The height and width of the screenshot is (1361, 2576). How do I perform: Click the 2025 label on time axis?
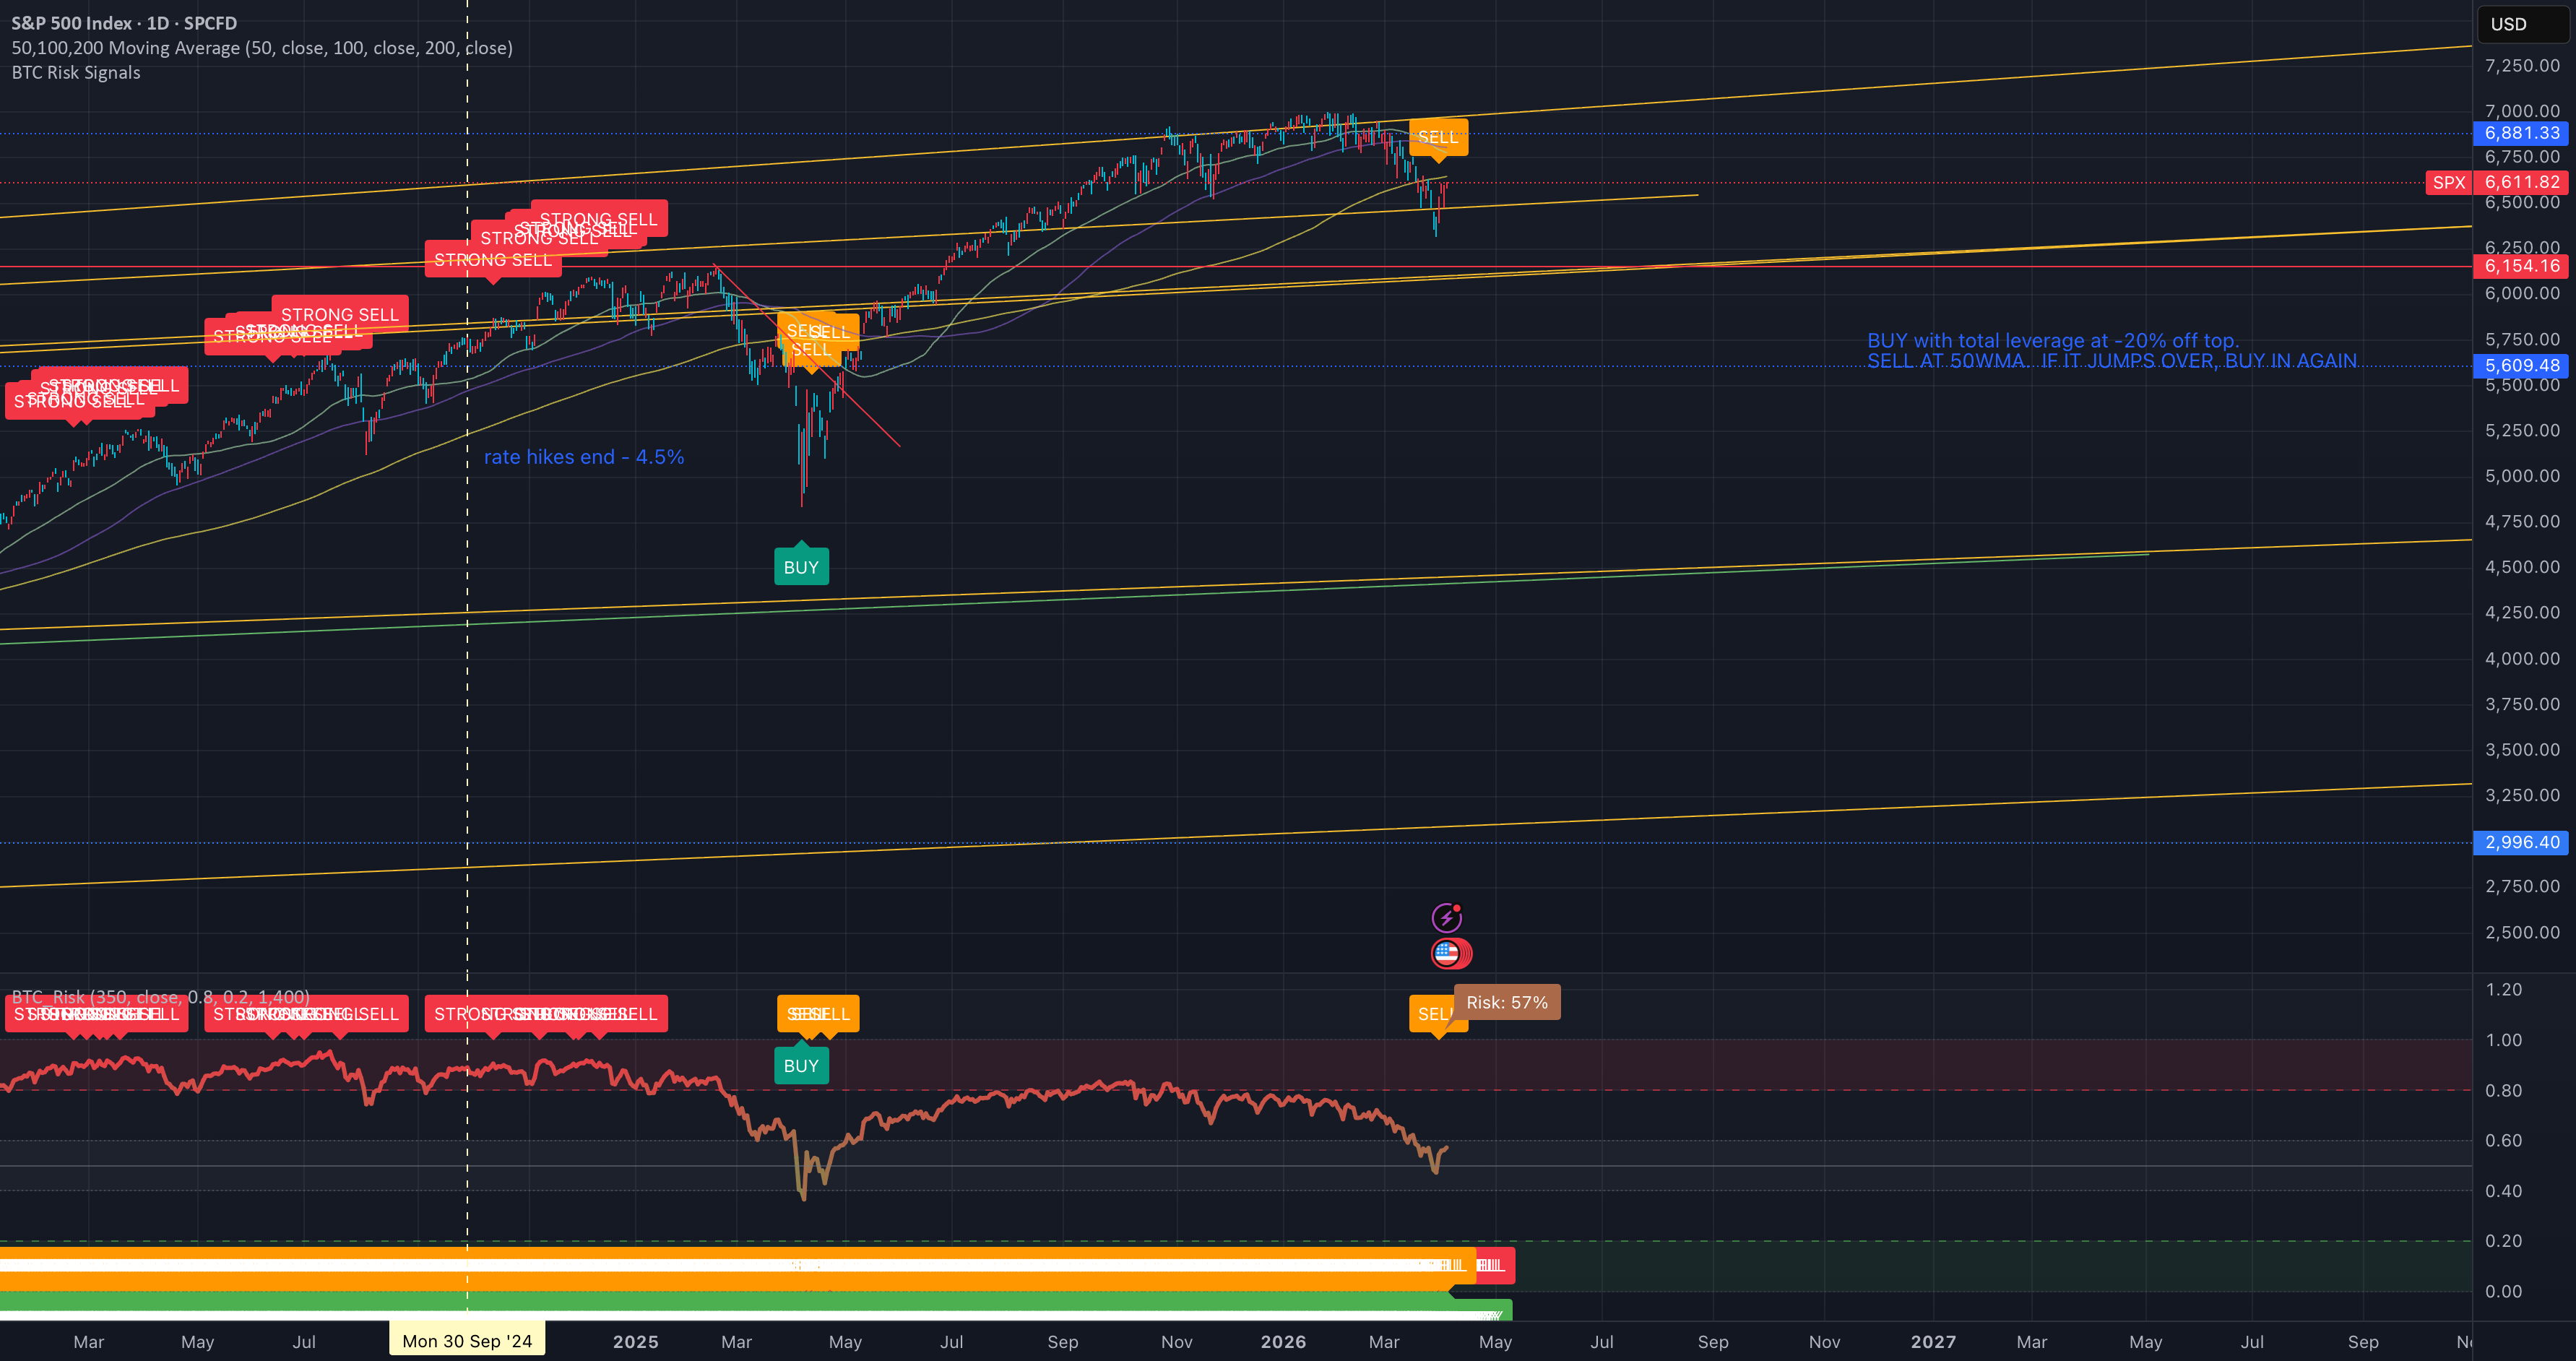tap(636, 1342)
